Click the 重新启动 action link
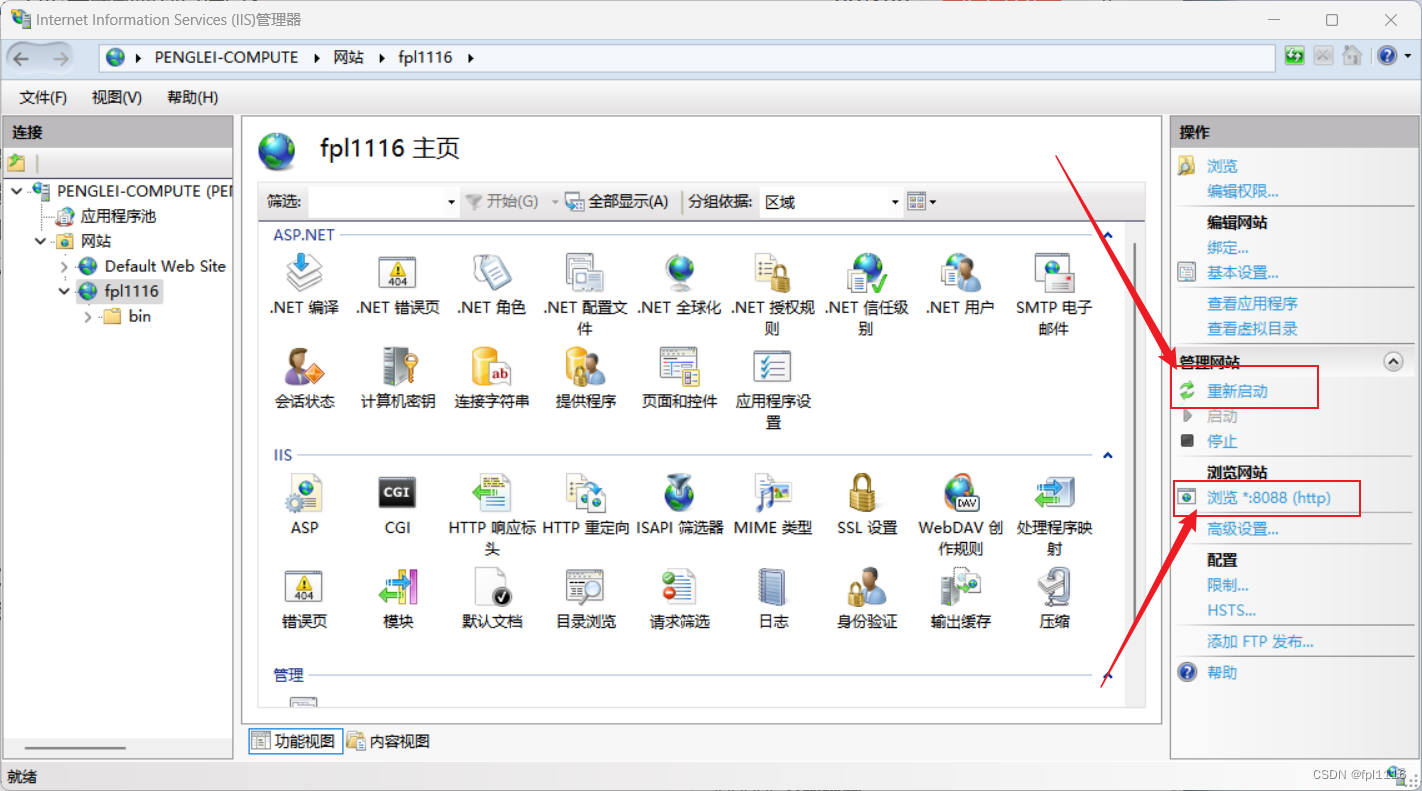 pyautogui.click(x=1237, y=391)
